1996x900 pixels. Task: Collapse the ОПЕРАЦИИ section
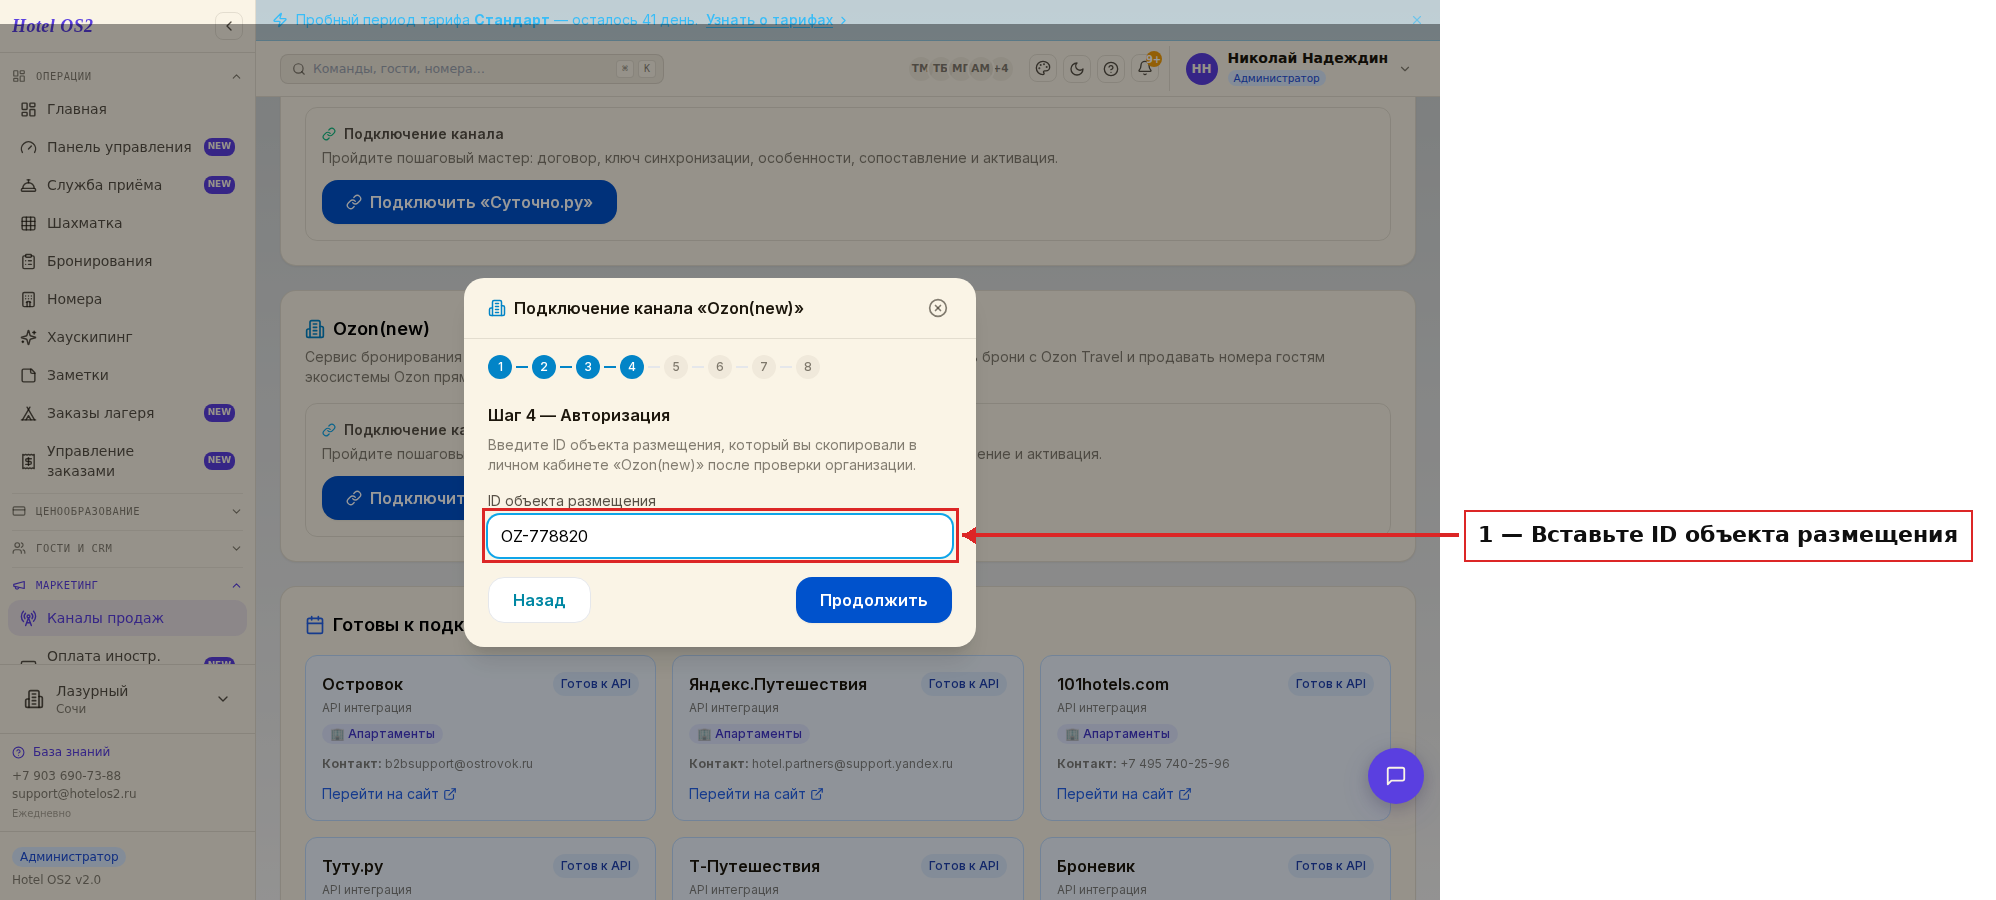(x=127, y=76)
